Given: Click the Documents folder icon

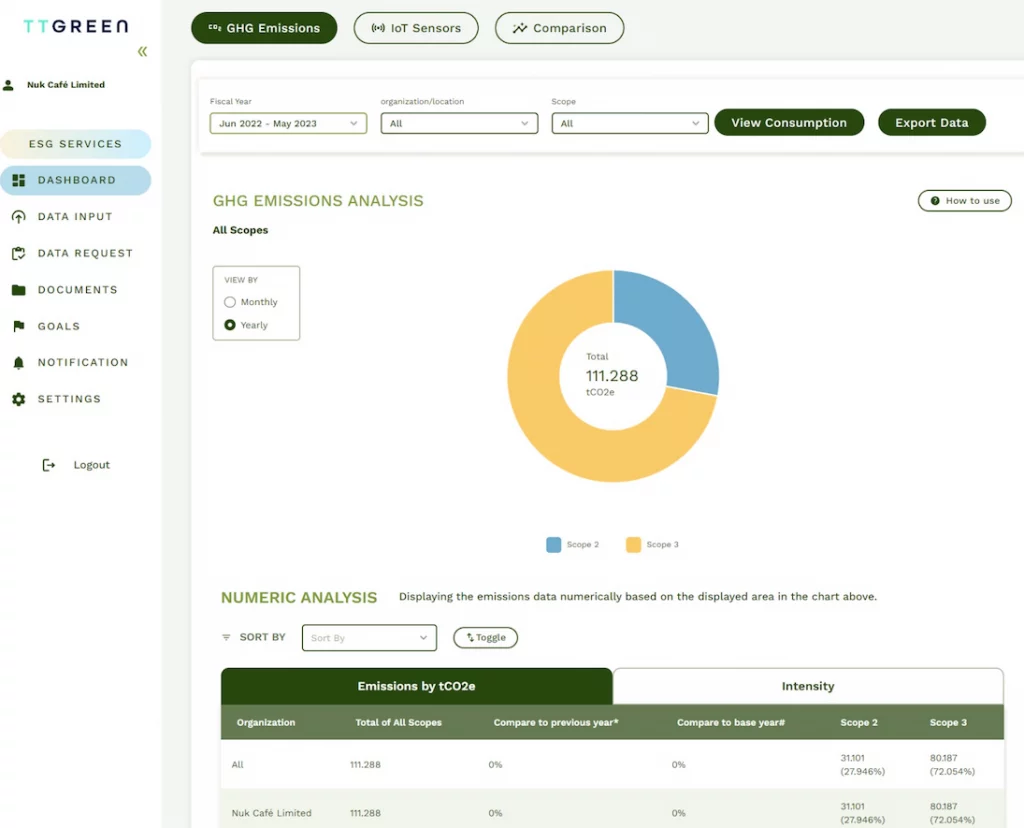Looking at the screenshot, I should (18, 290).
